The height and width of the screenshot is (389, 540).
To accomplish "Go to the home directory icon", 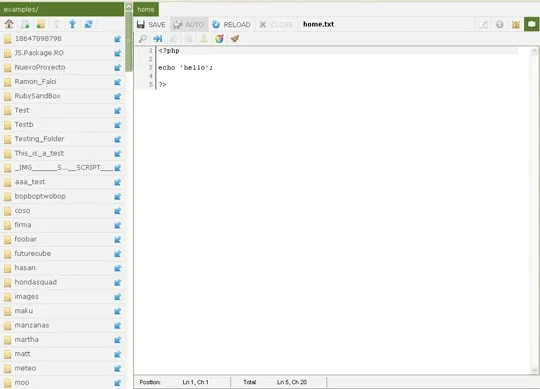I will (x=9, y=24).
